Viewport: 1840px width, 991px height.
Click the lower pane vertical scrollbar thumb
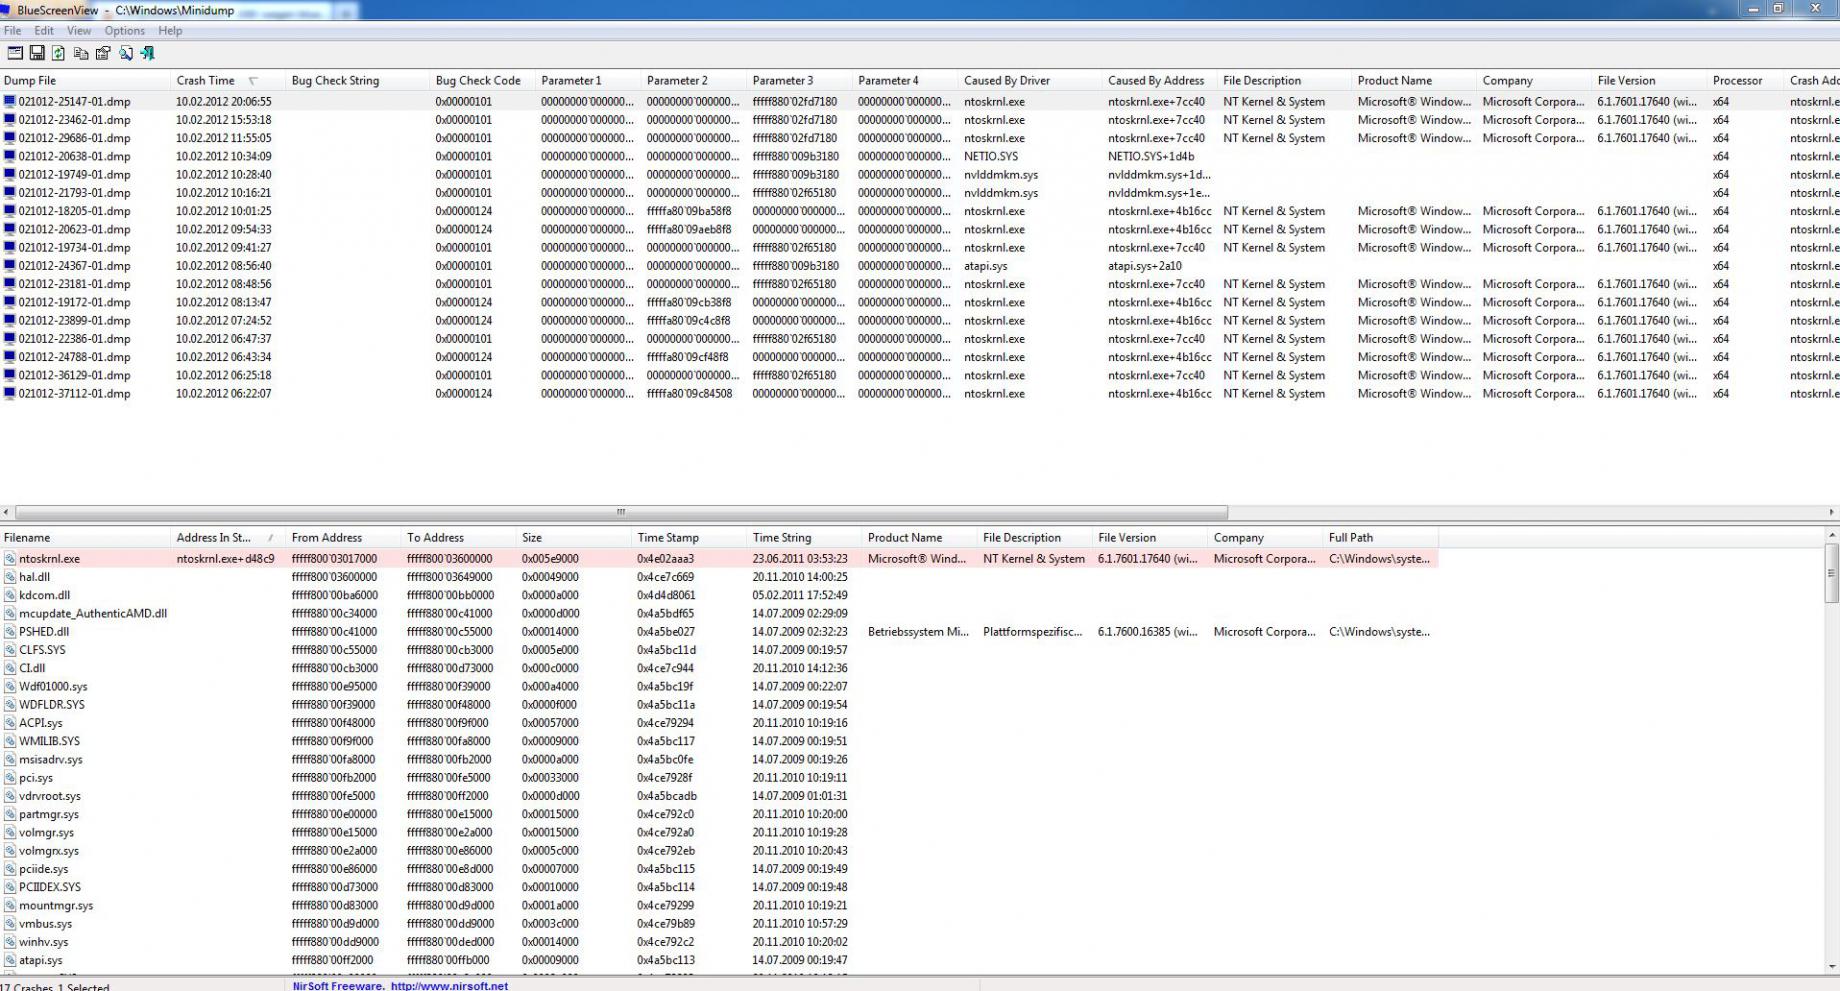(1832, 573)
